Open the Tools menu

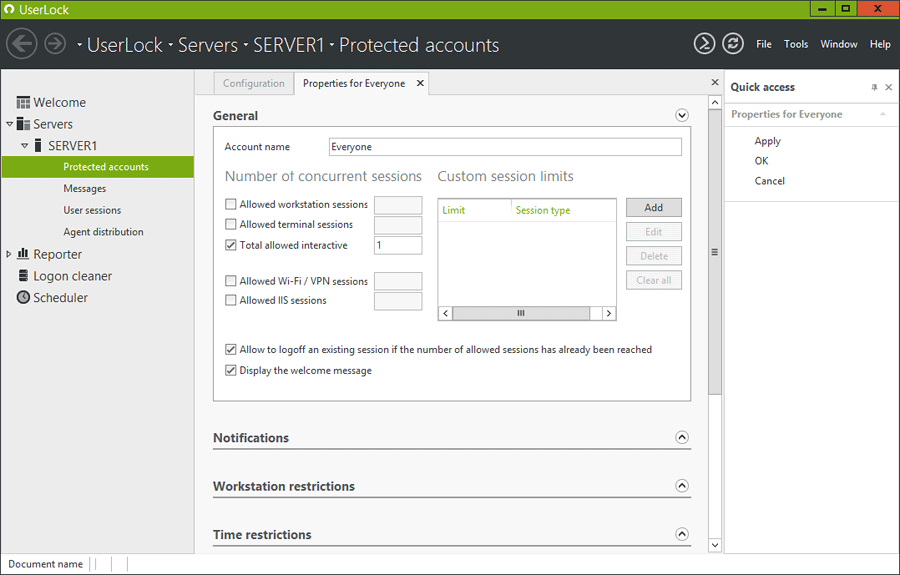point(796,44)
